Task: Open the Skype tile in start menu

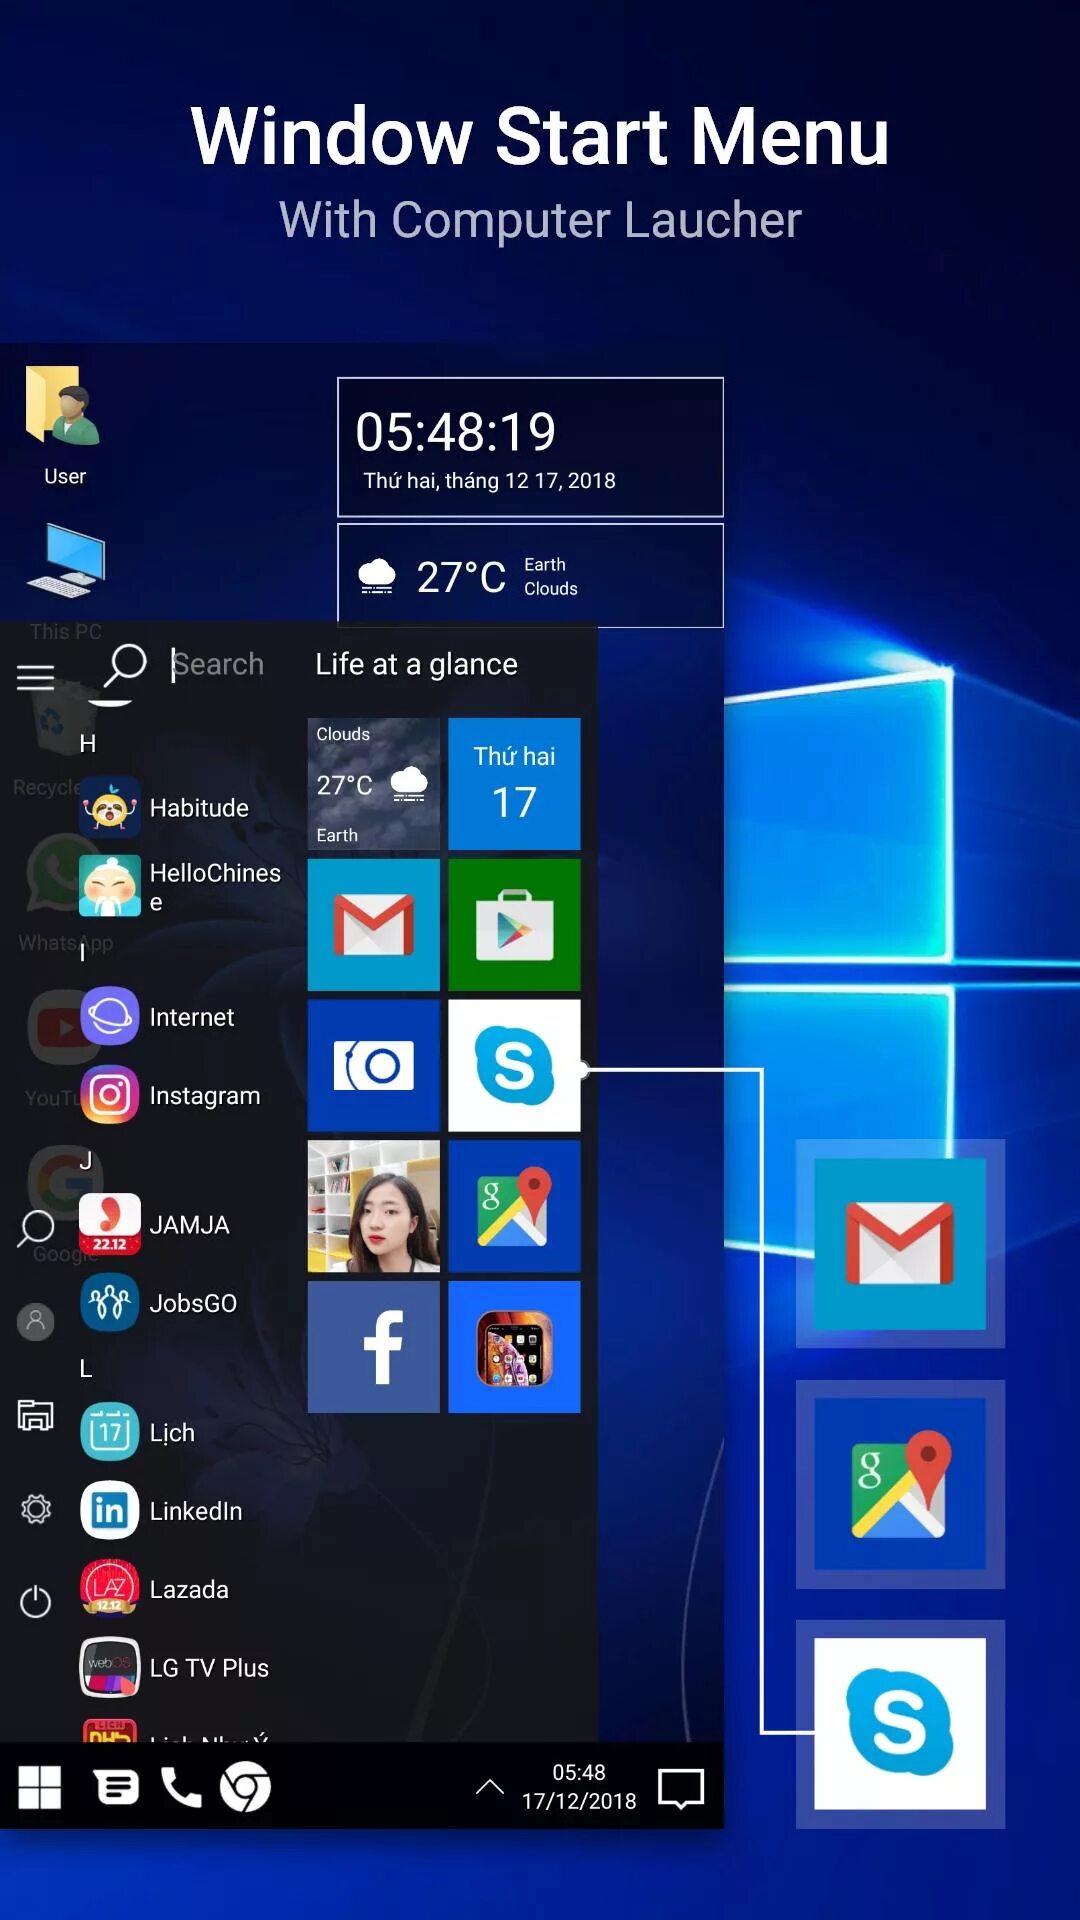Action: click(x=514, y=1065)
